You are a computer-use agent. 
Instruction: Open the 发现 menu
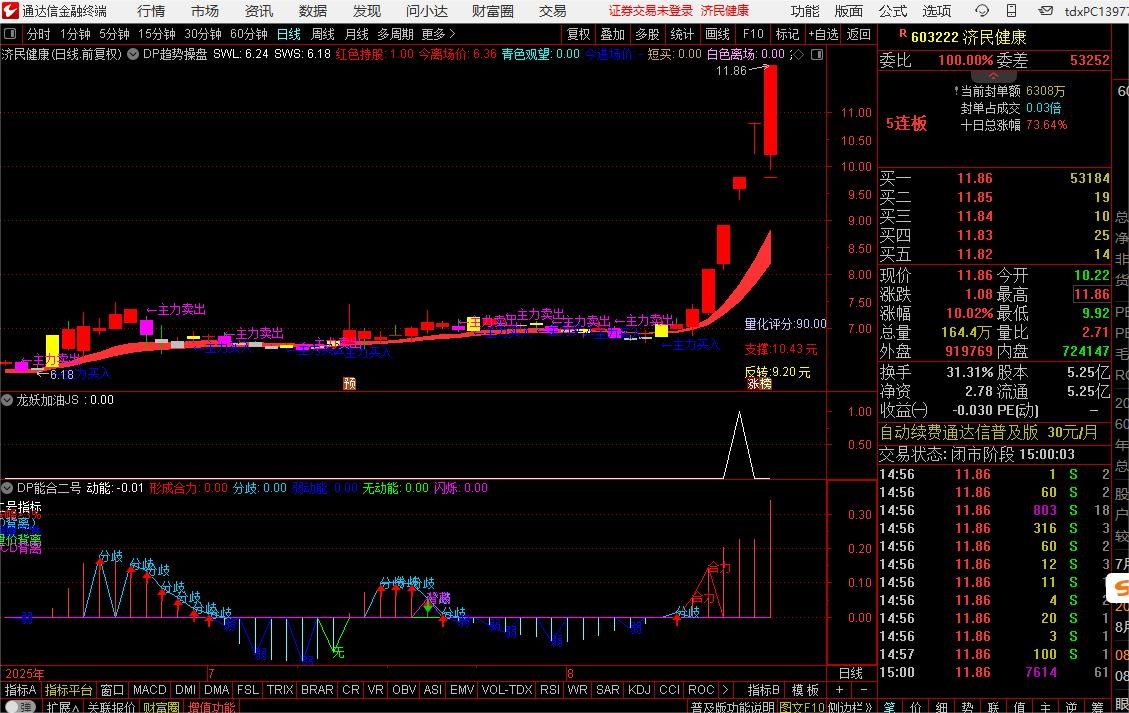coord(366,11)
